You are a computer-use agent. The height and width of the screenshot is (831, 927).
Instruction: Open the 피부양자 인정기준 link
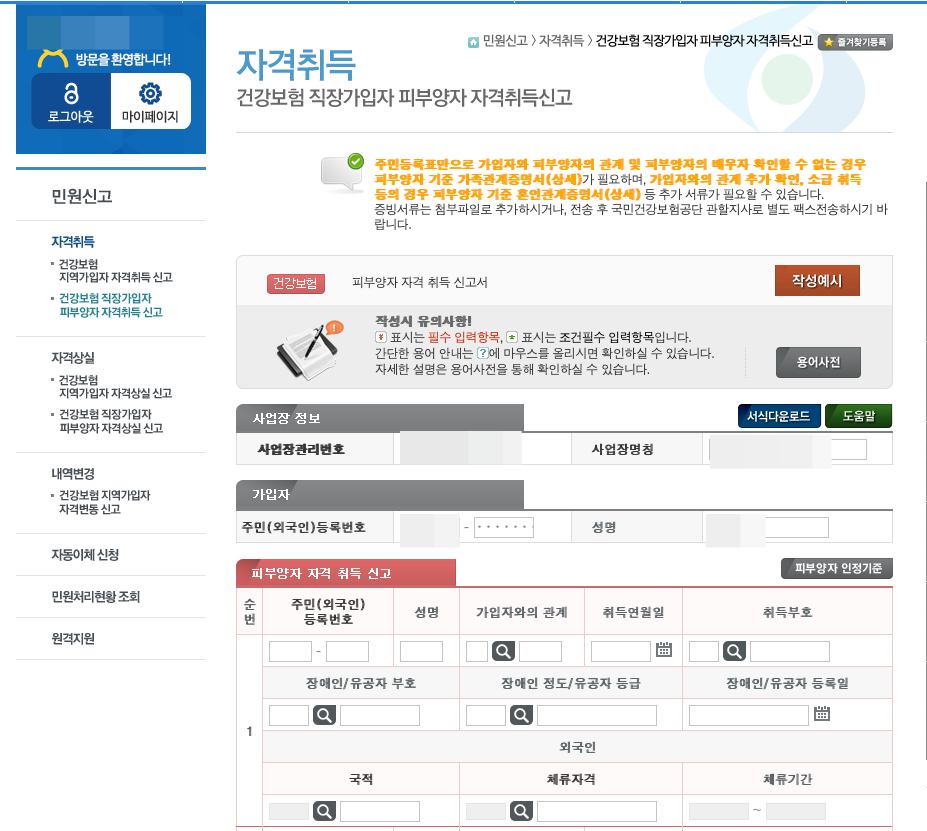point(836,568)
